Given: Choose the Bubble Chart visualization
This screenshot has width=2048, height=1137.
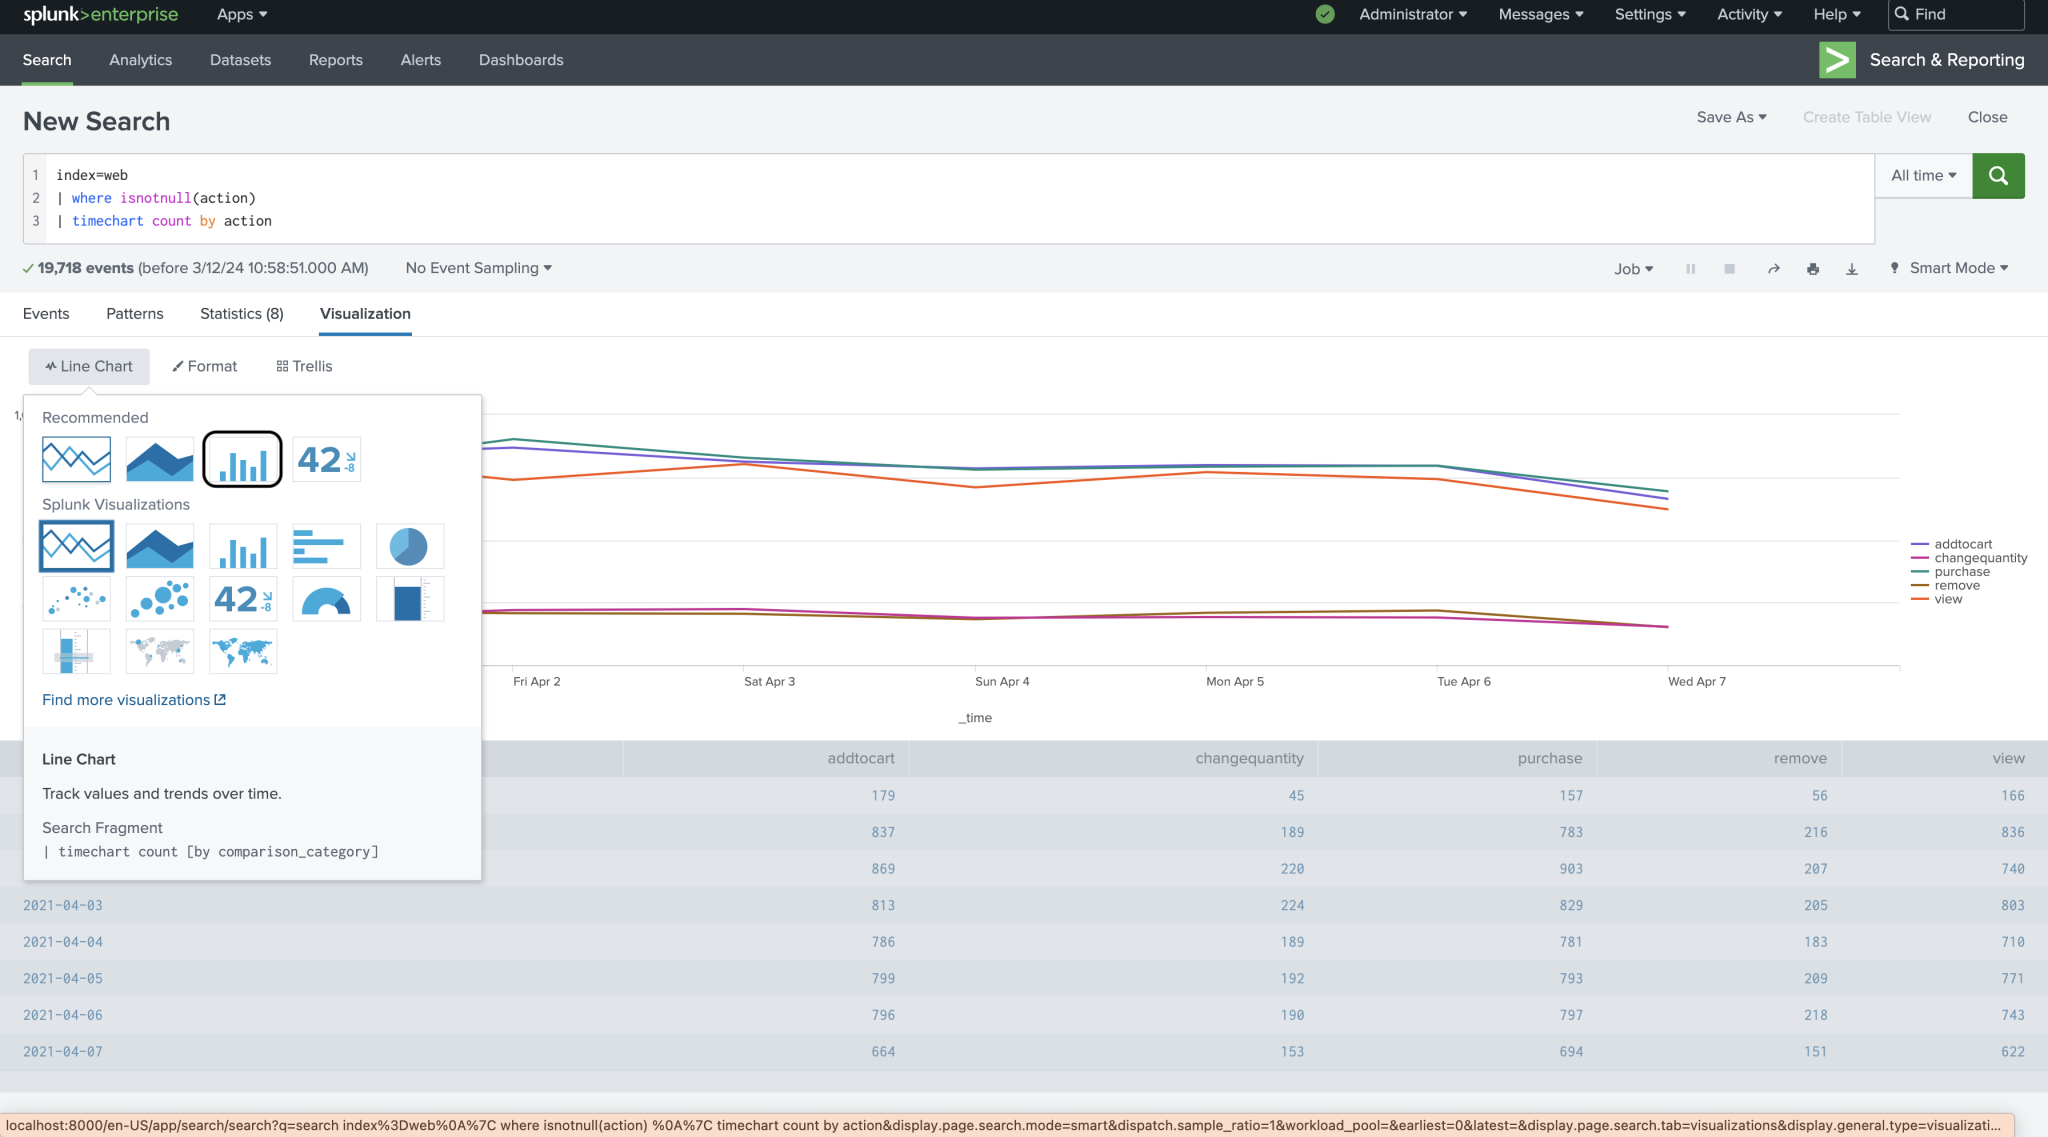Looking at the screenshot, I should tap(159, 598).
